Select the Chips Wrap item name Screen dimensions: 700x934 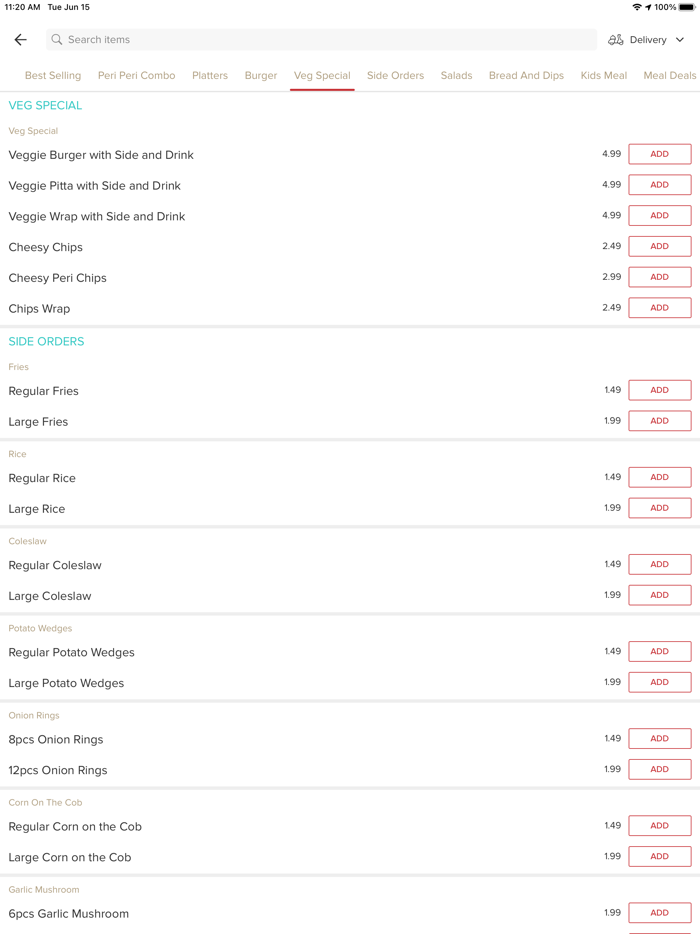click(x=40, y=309)
